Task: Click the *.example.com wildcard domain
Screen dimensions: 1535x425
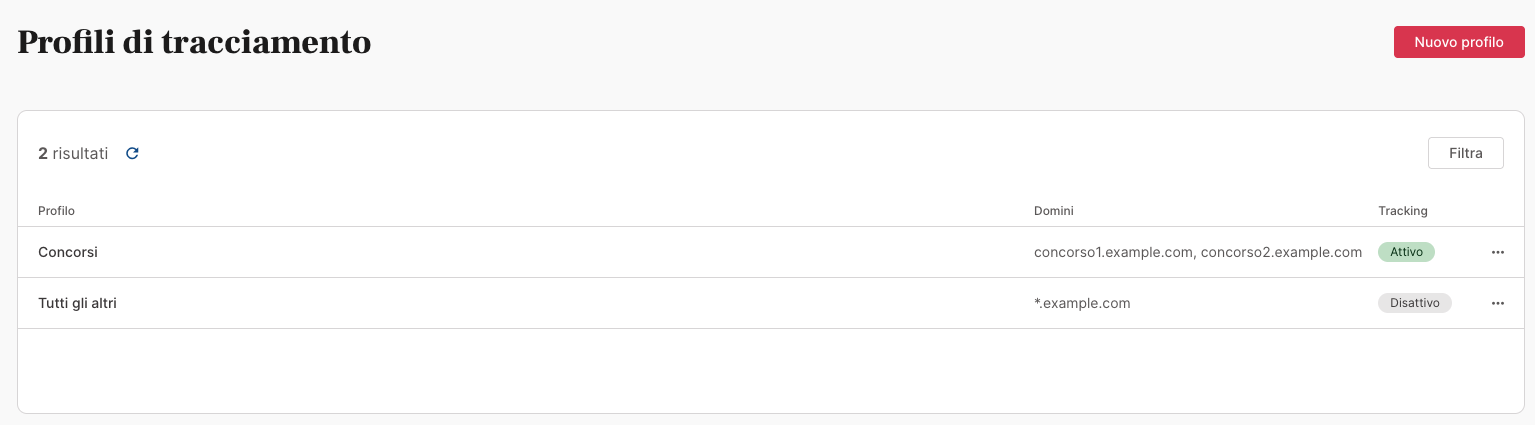Action: tap(1082, 303)
